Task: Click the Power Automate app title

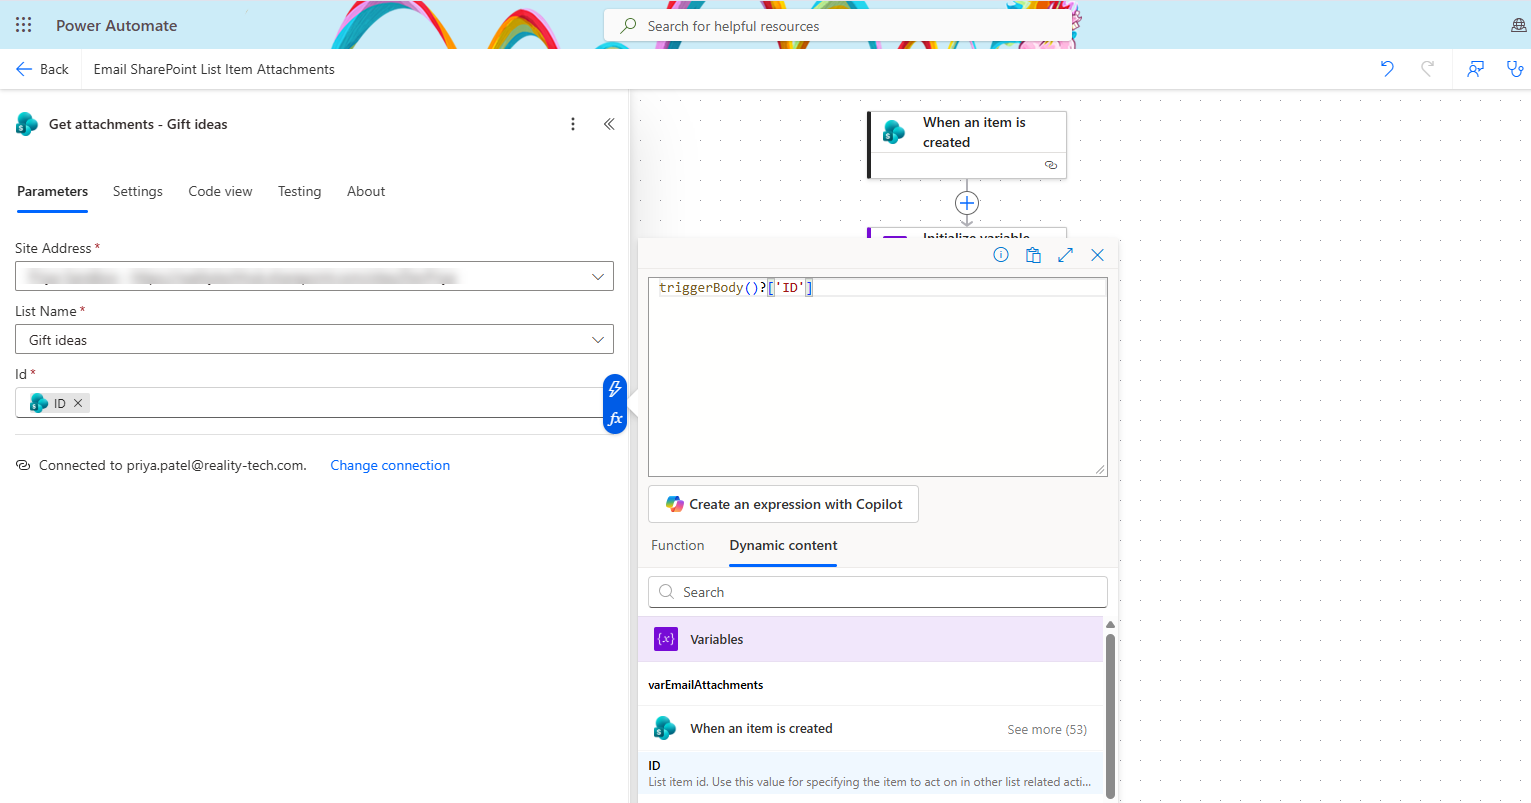Action: (x=116, y=26)
